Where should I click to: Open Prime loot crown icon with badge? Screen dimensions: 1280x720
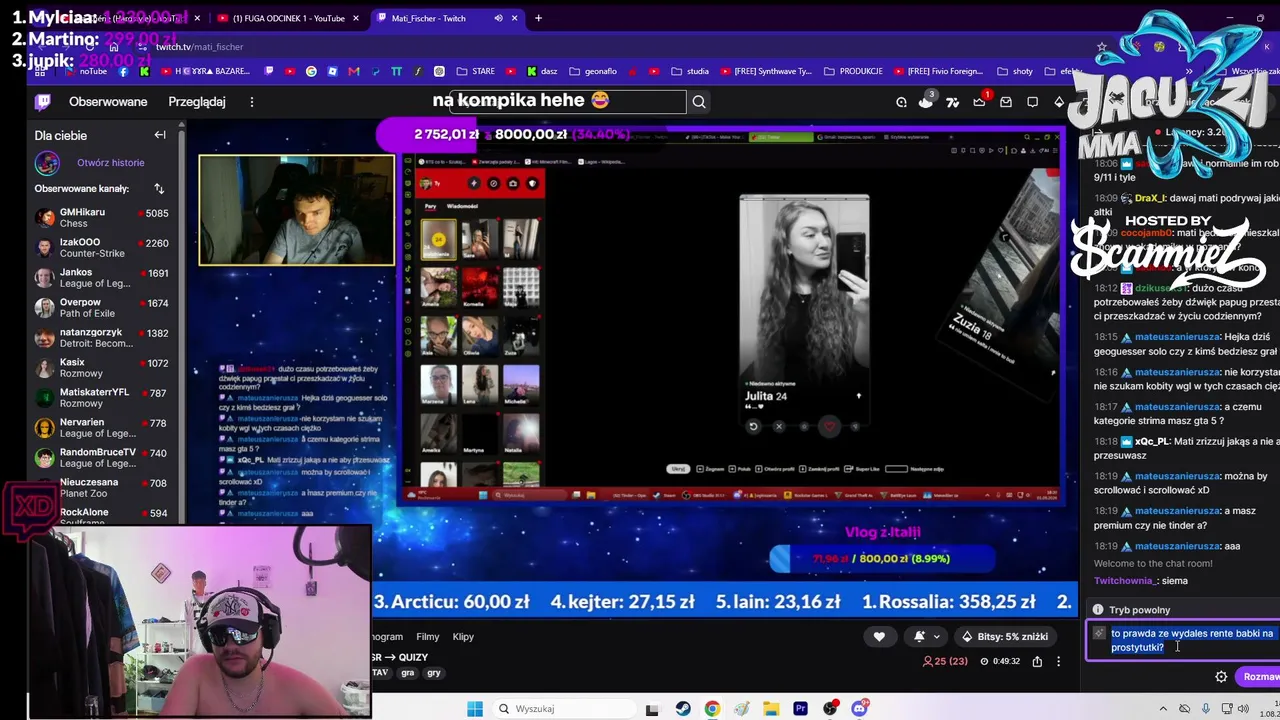coord(980,101)
